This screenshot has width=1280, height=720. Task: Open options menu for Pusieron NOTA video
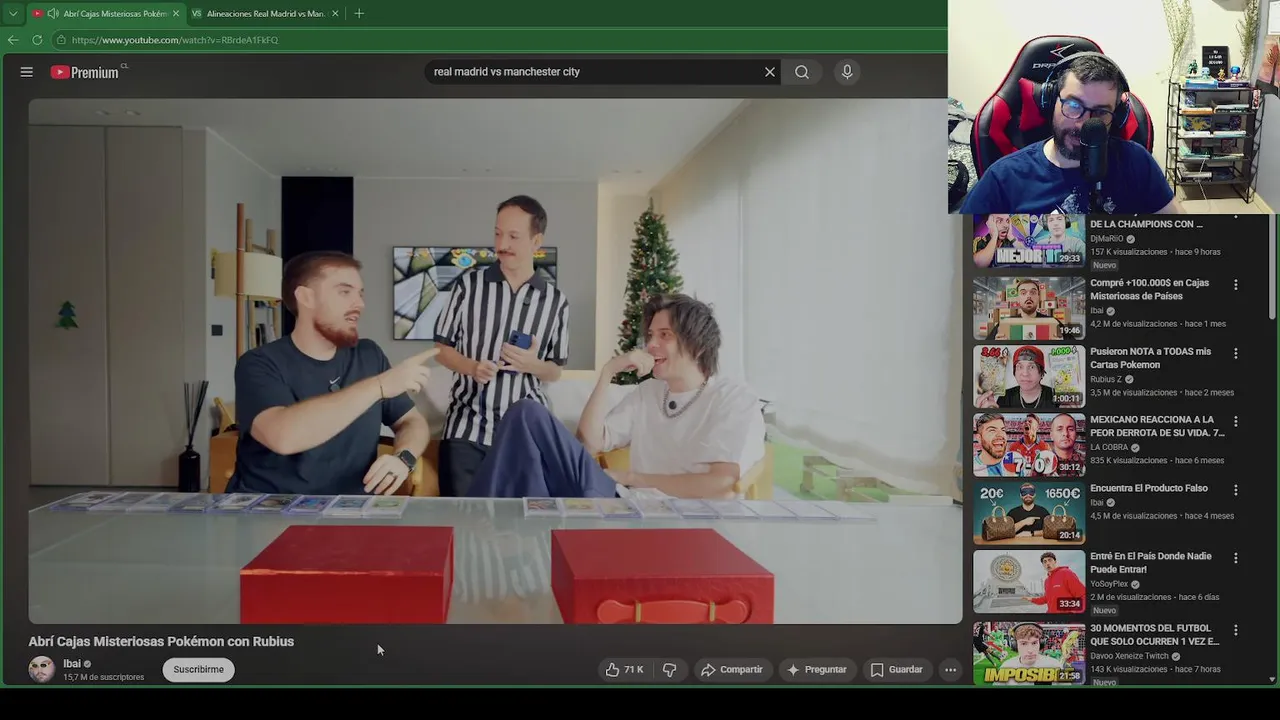click(x=1236, y=353)
